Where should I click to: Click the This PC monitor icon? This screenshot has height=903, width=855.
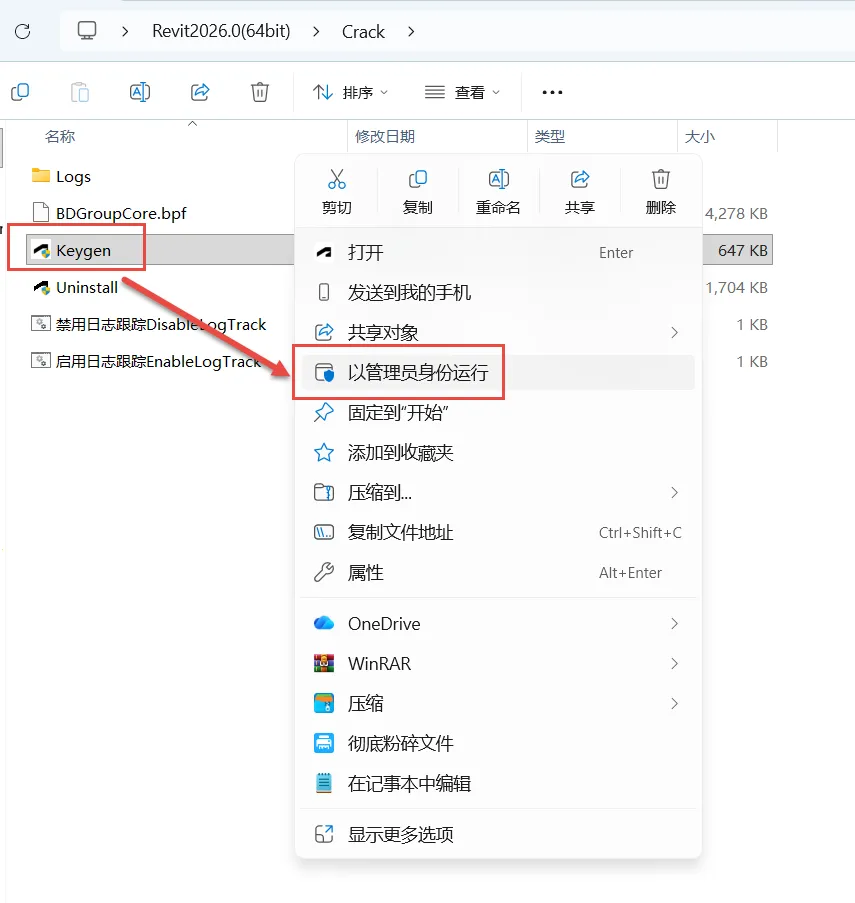click(87, 31)
